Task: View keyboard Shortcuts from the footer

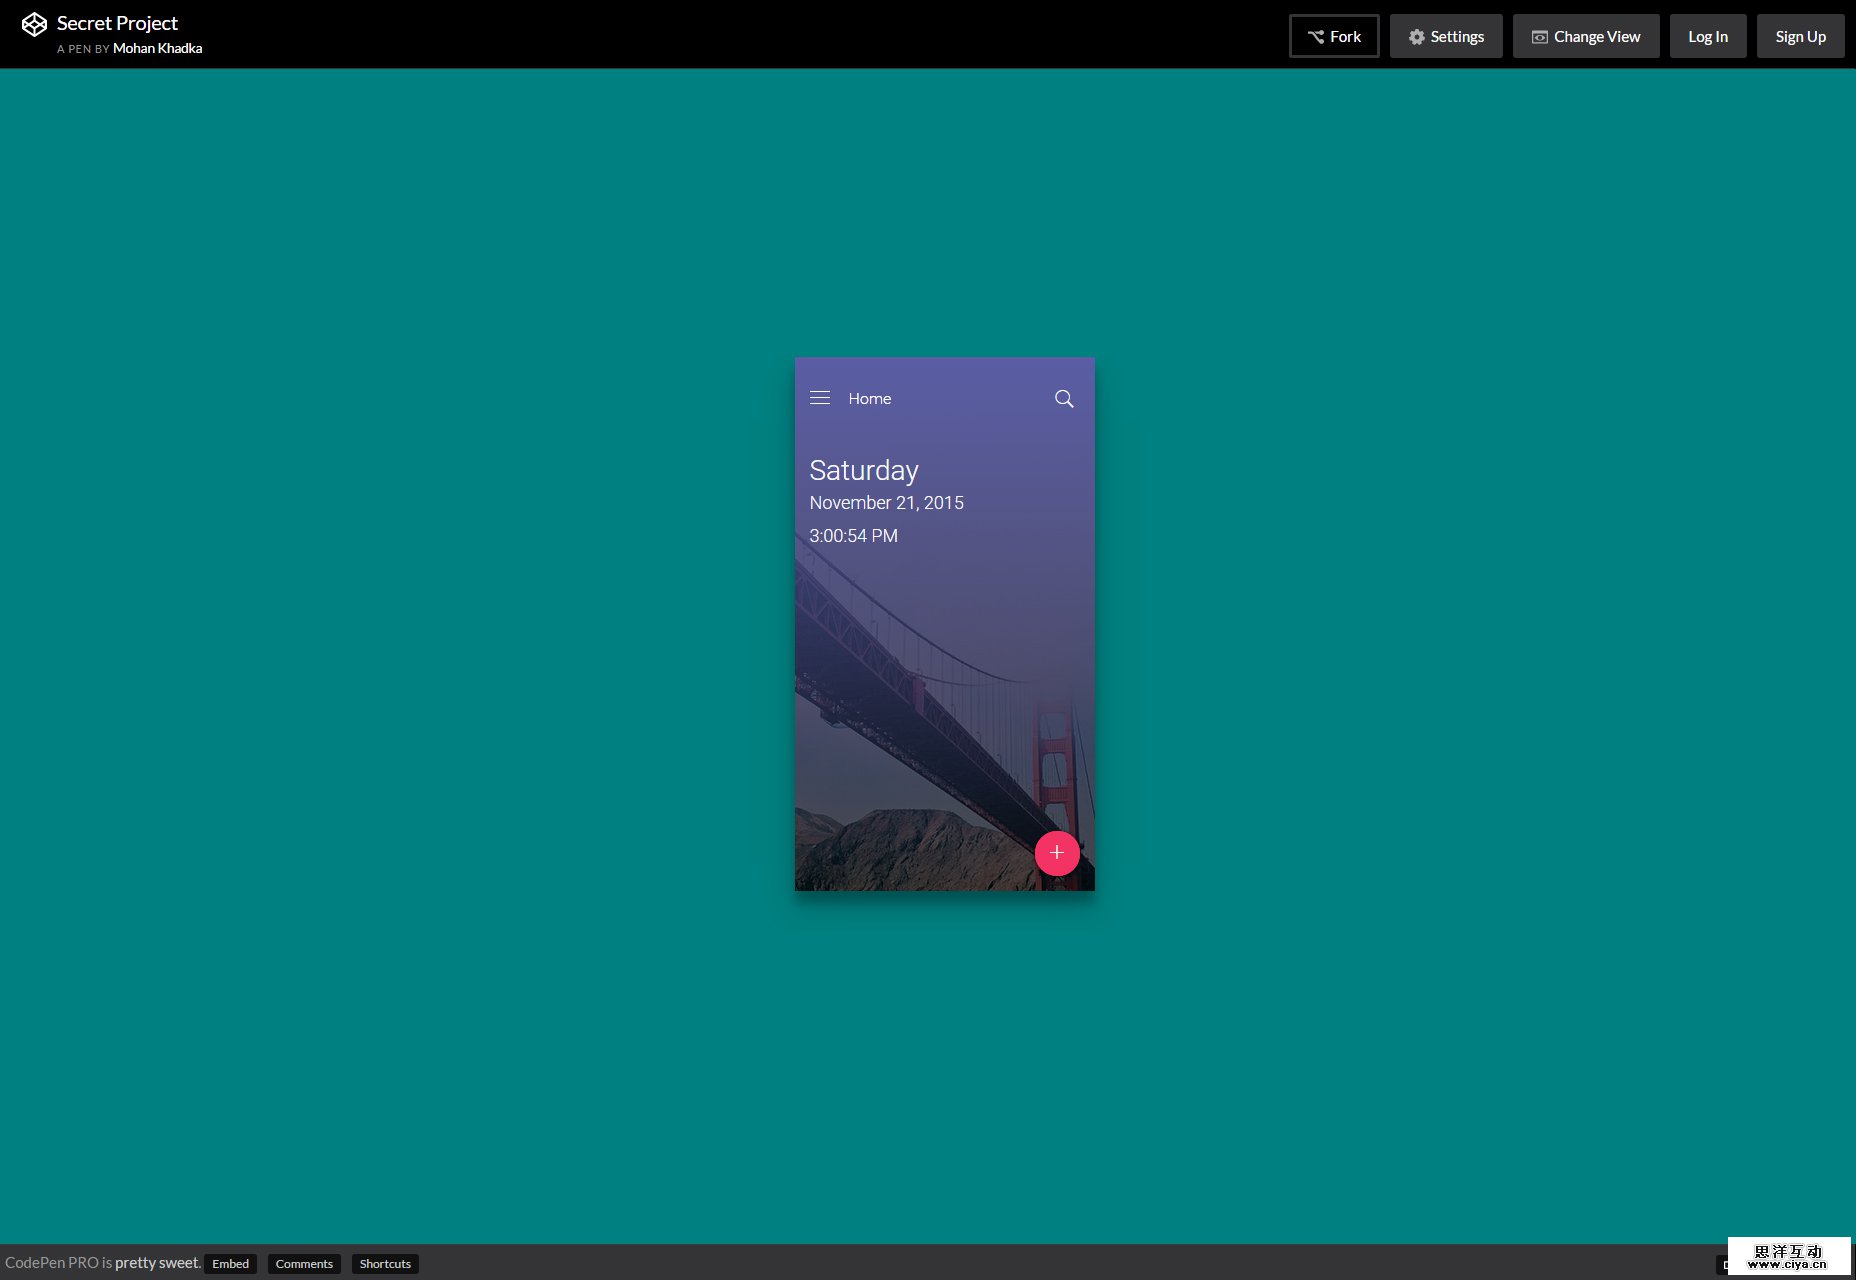Action: [385, 1263]
